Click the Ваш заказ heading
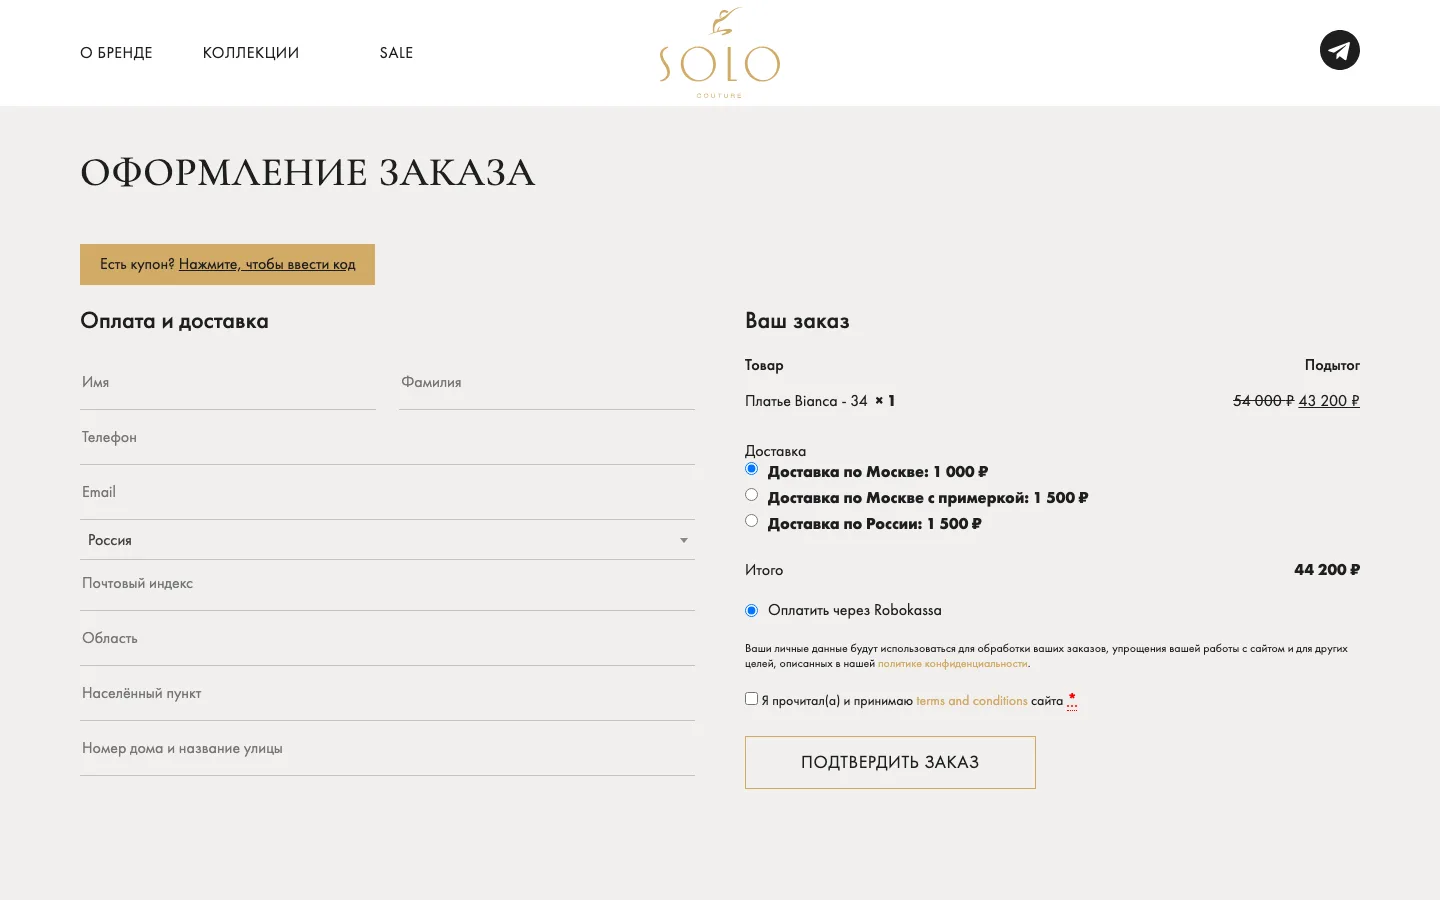 click(797, 321)
